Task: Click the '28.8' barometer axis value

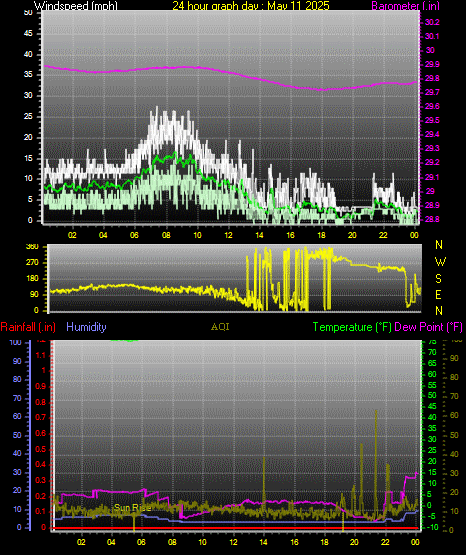Action: (x=432, y=219)
